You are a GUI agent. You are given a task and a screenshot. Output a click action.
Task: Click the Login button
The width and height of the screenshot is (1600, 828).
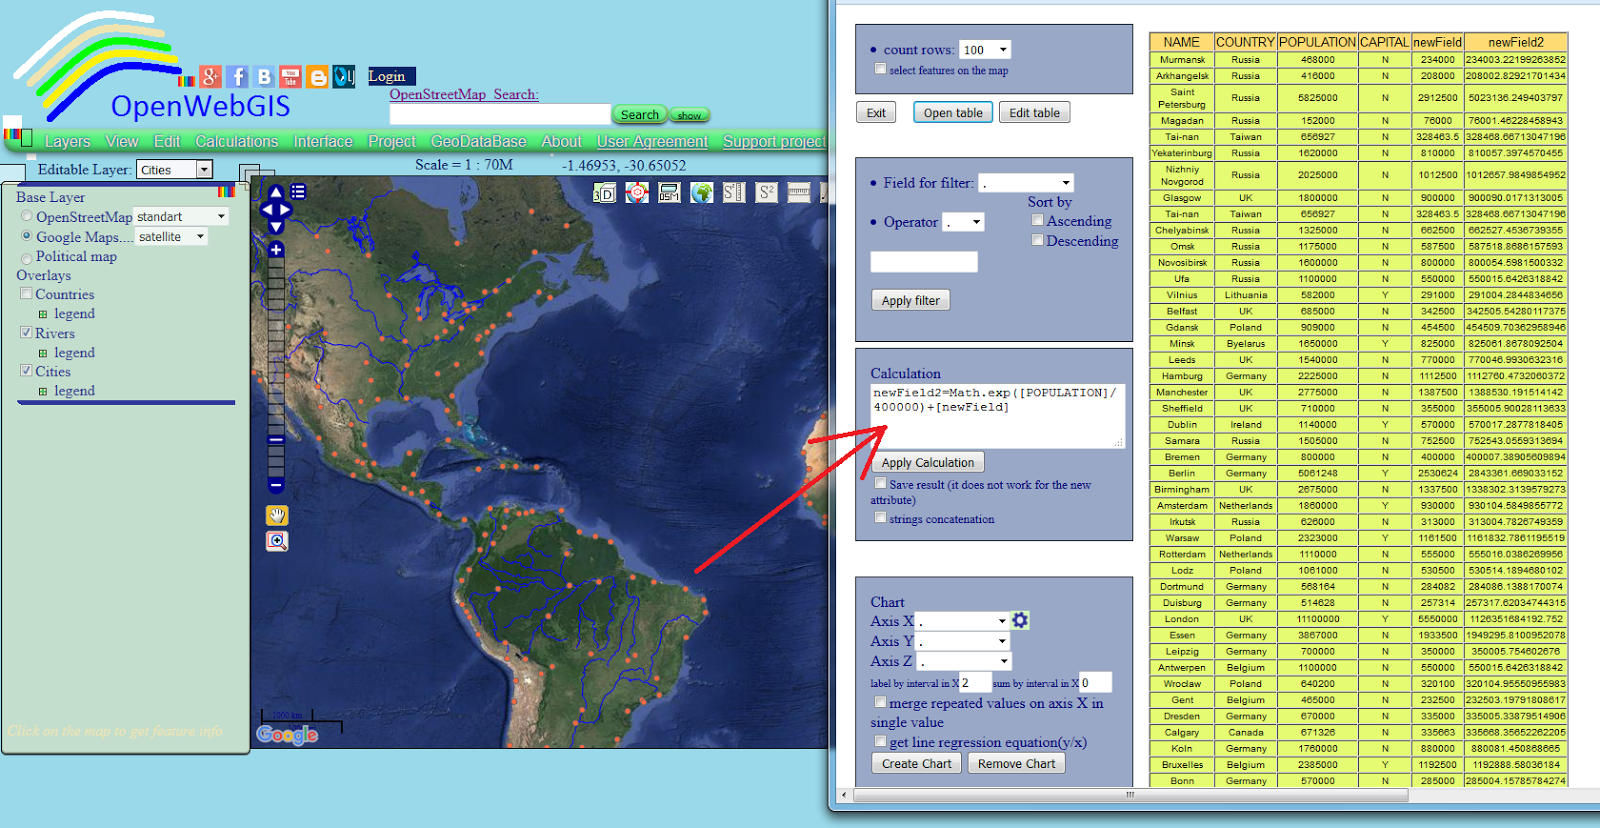coord(391,76)
